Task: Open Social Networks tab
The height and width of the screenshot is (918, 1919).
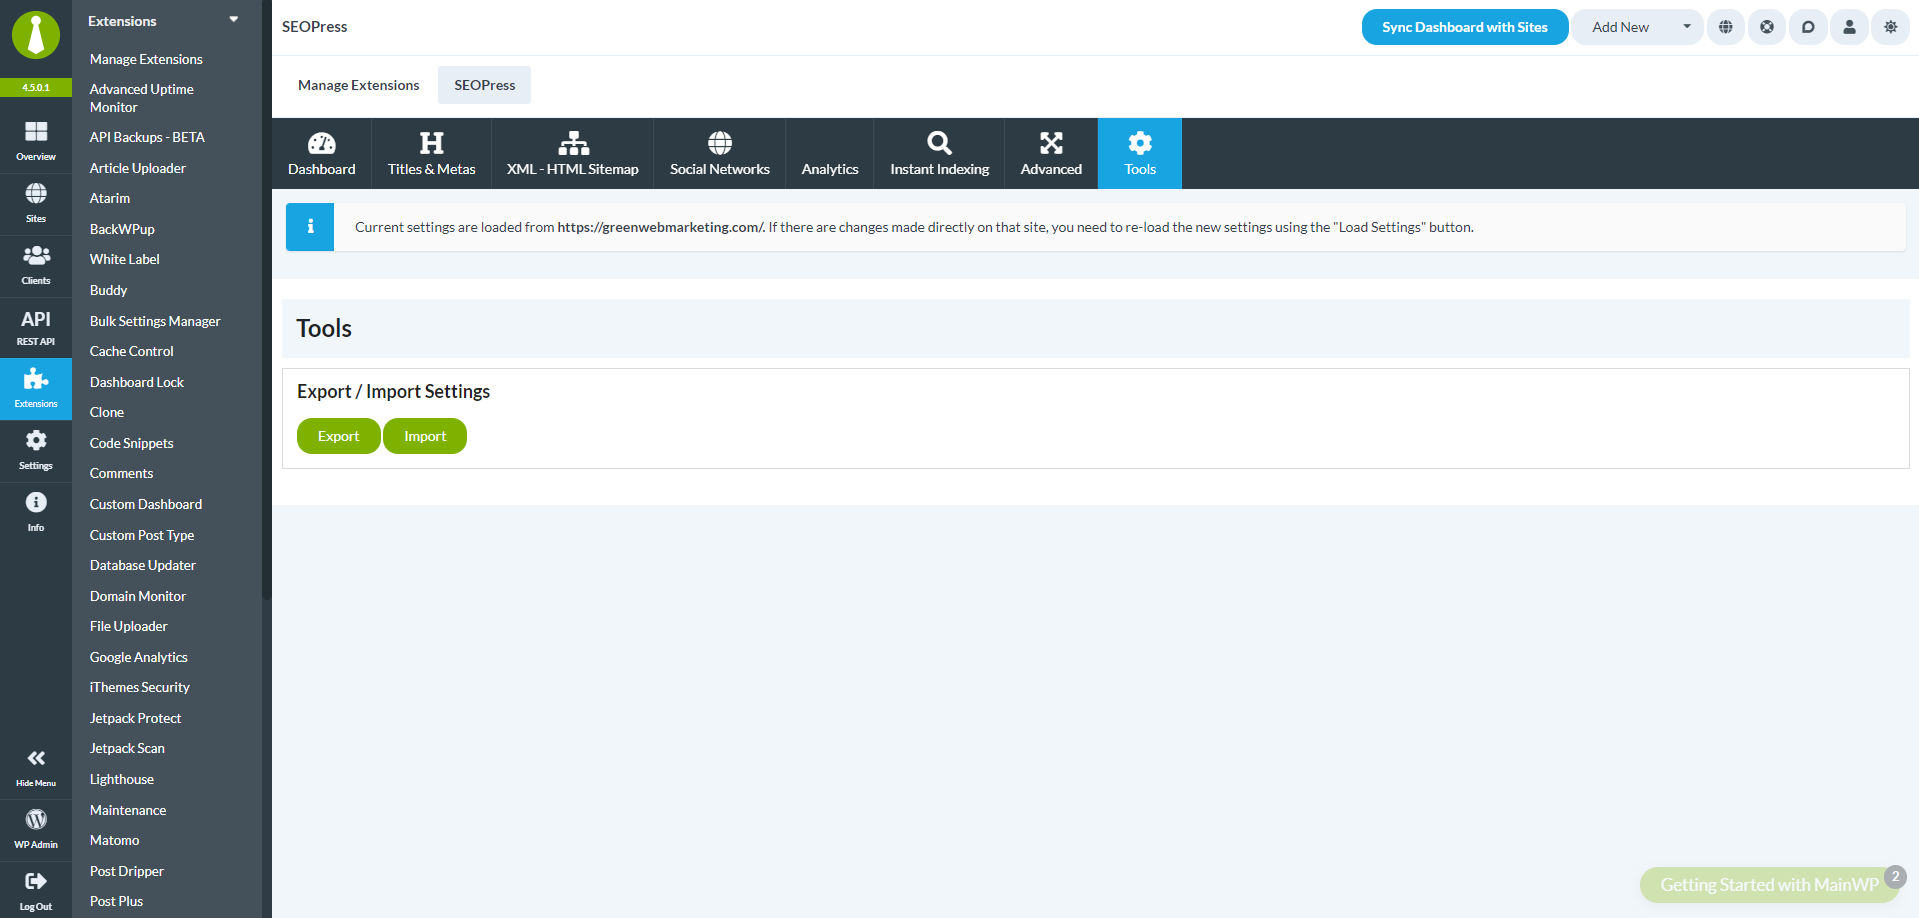Action: 720,153
